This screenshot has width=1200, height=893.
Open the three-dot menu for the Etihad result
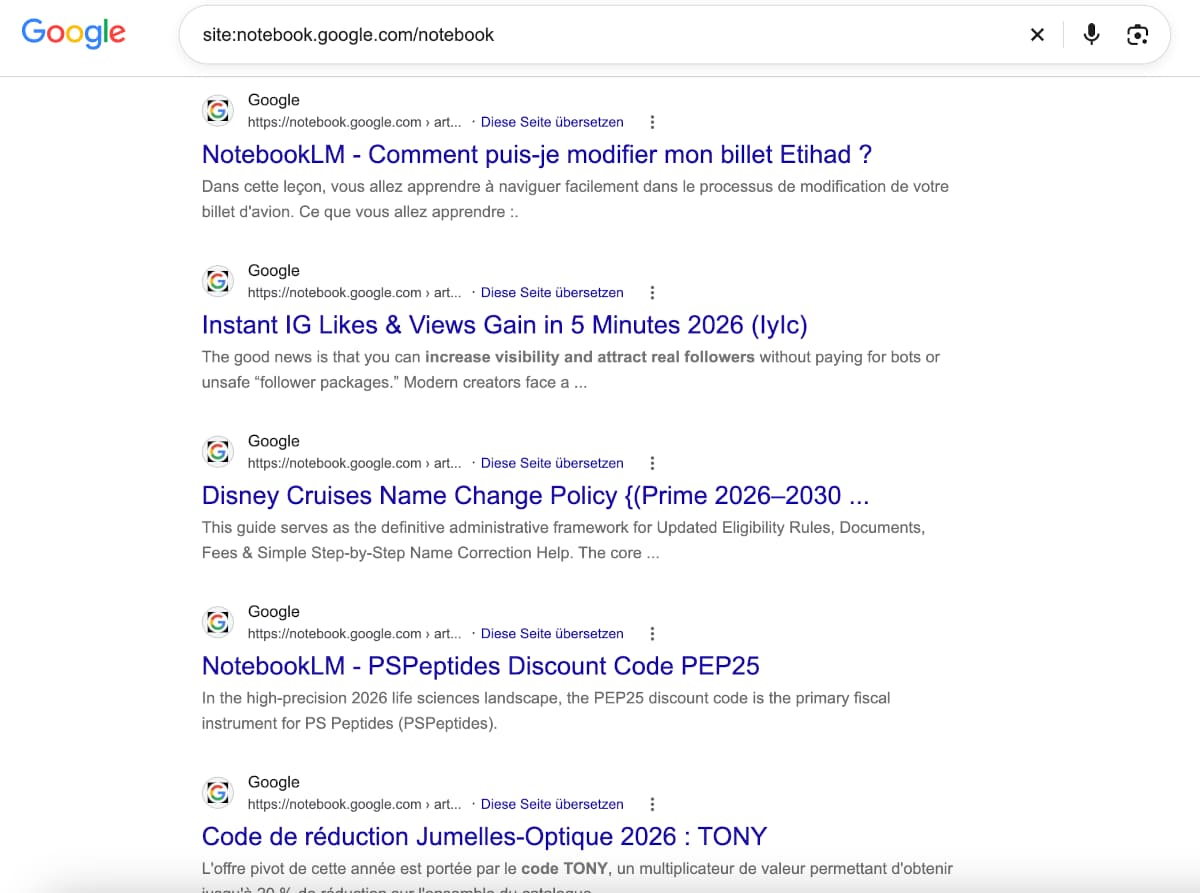(x=652, y=122)
